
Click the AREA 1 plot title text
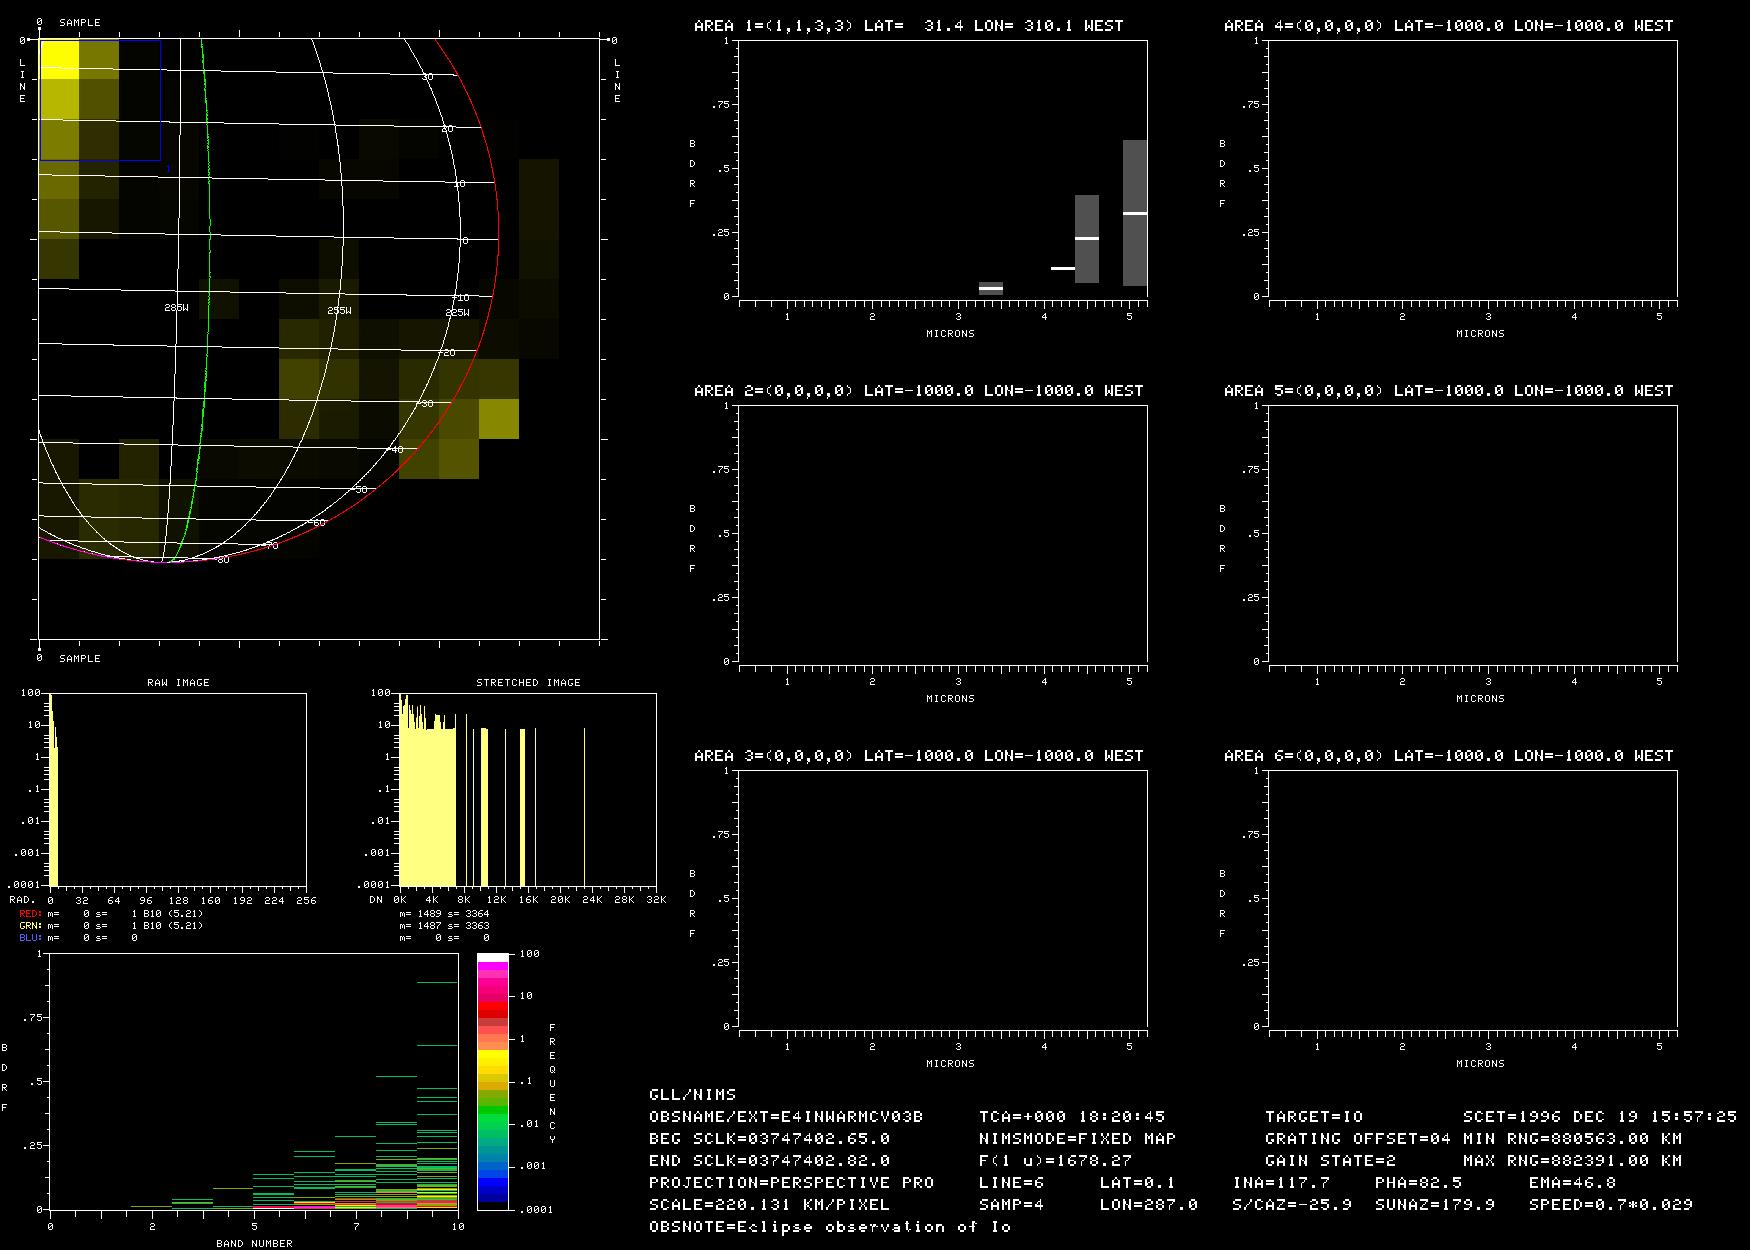[908, 26]
